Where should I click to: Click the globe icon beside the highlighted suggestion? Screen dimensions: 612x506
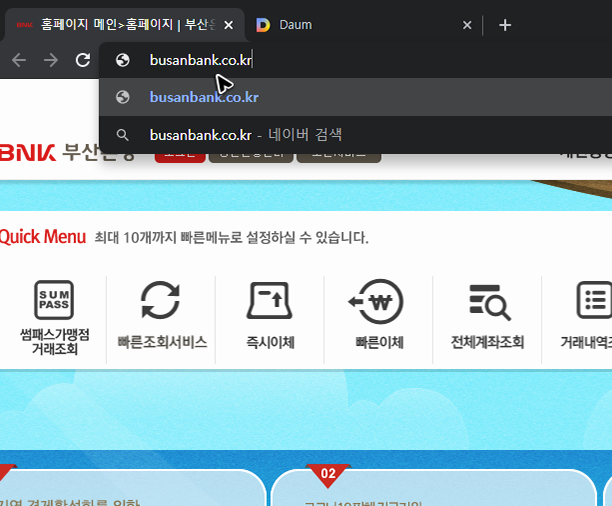[123, 97]
